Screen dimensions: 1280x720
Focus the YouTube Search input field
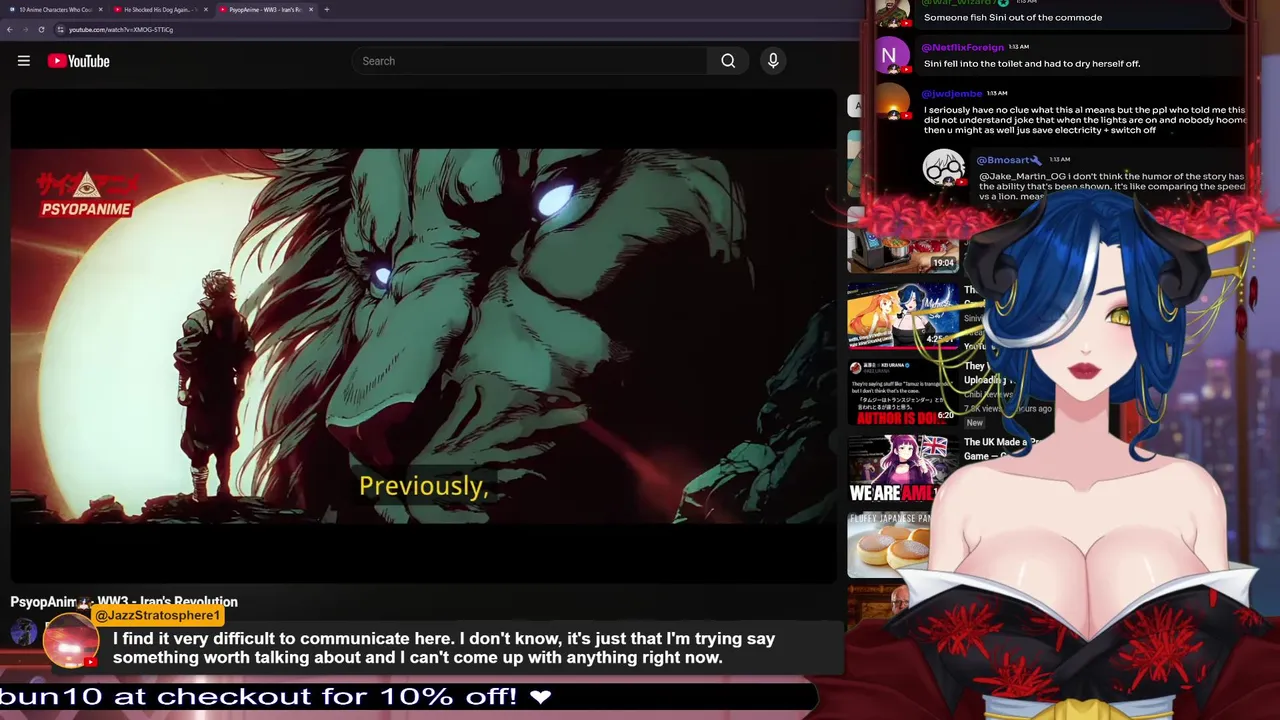click(530, 61)
